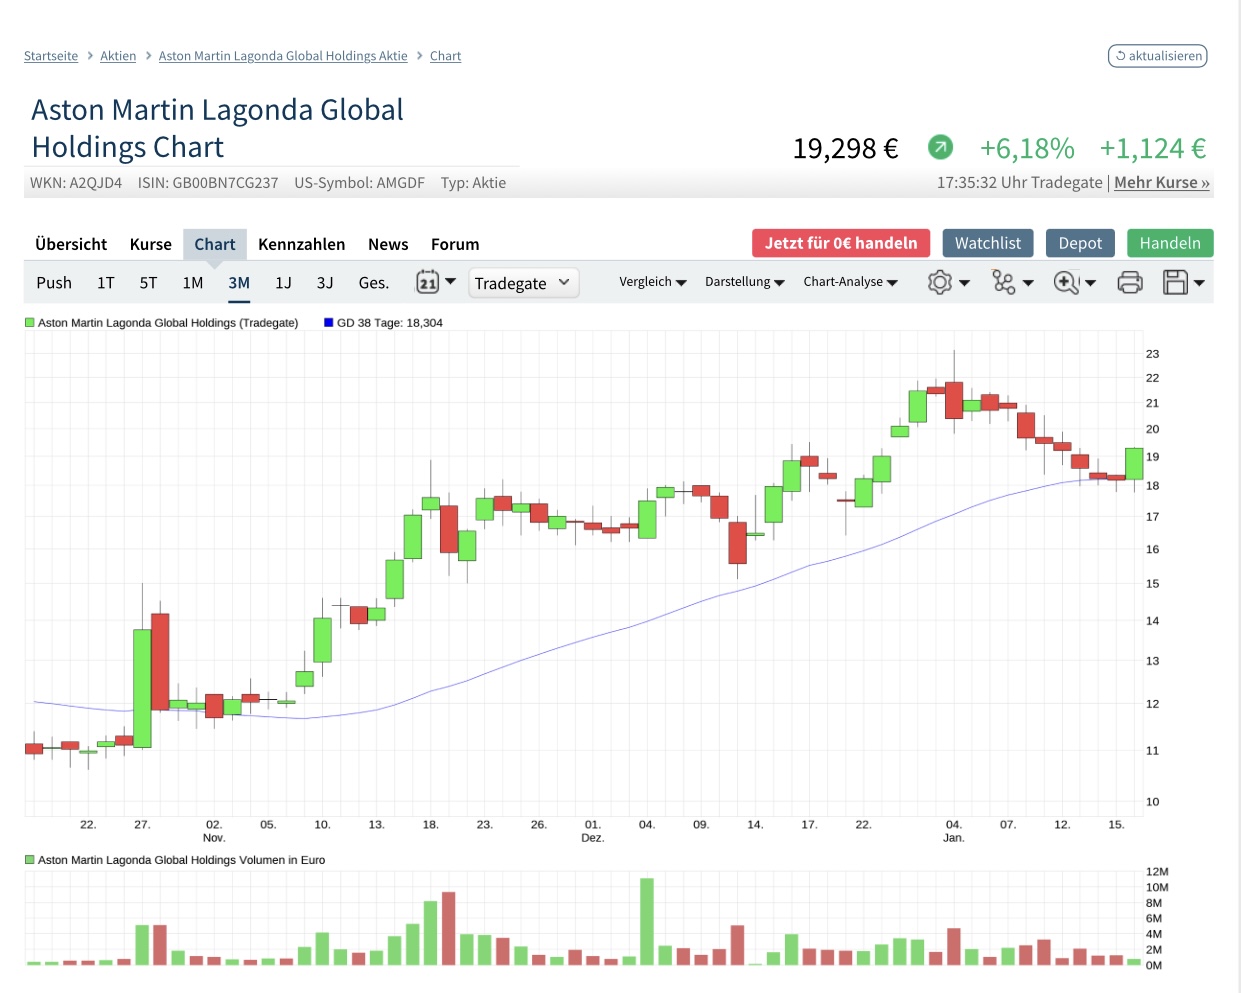Click the GD 38 Tage: 18,304 label
The image size is (1241, 993).
coord(390,323)
